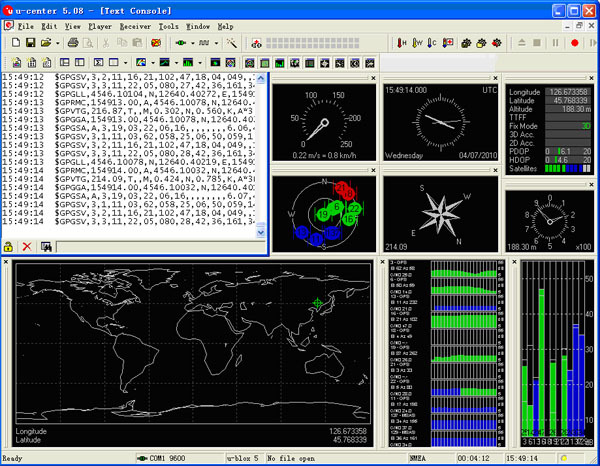Expand the connection port dropdown arrow
This screenshot has width=600, height=466.
point(192,43)
